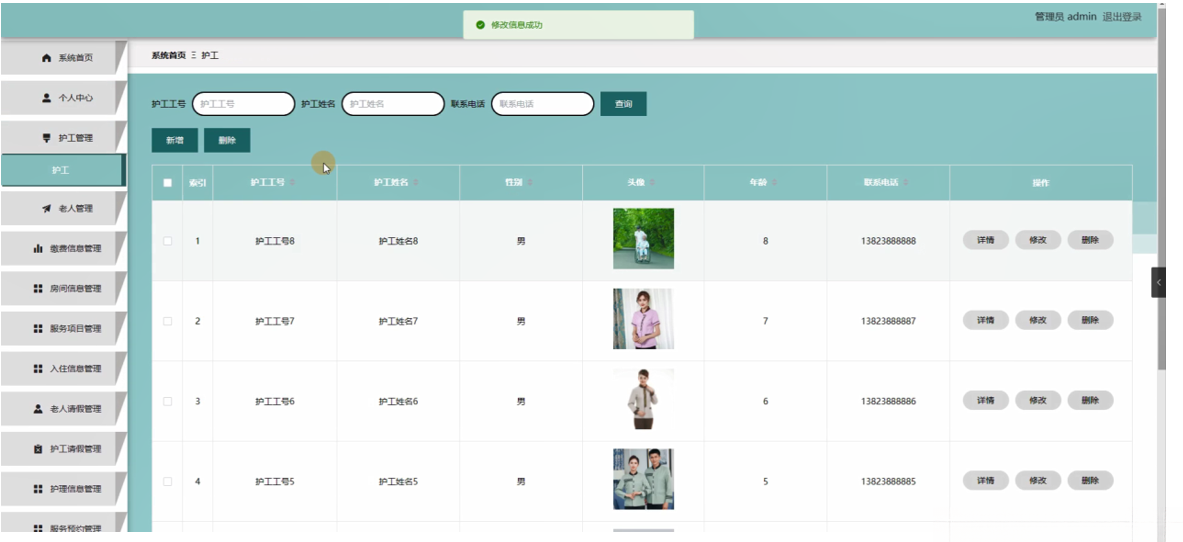The width and height of the screenshot is (1183, 542).
Task: Click the clipboard icon beside 护工请假管理
Action: tap(38, 449)
